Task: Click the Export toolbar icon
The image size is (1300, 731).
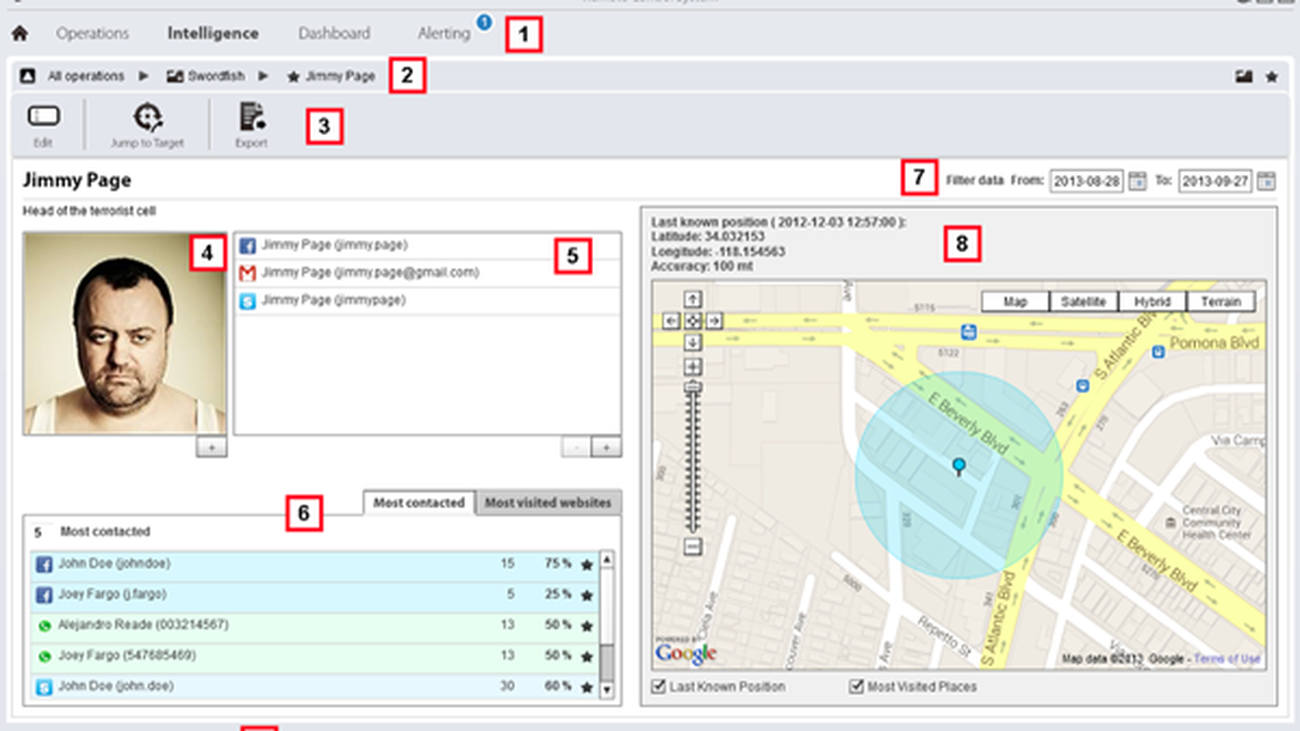Action: 251,118
